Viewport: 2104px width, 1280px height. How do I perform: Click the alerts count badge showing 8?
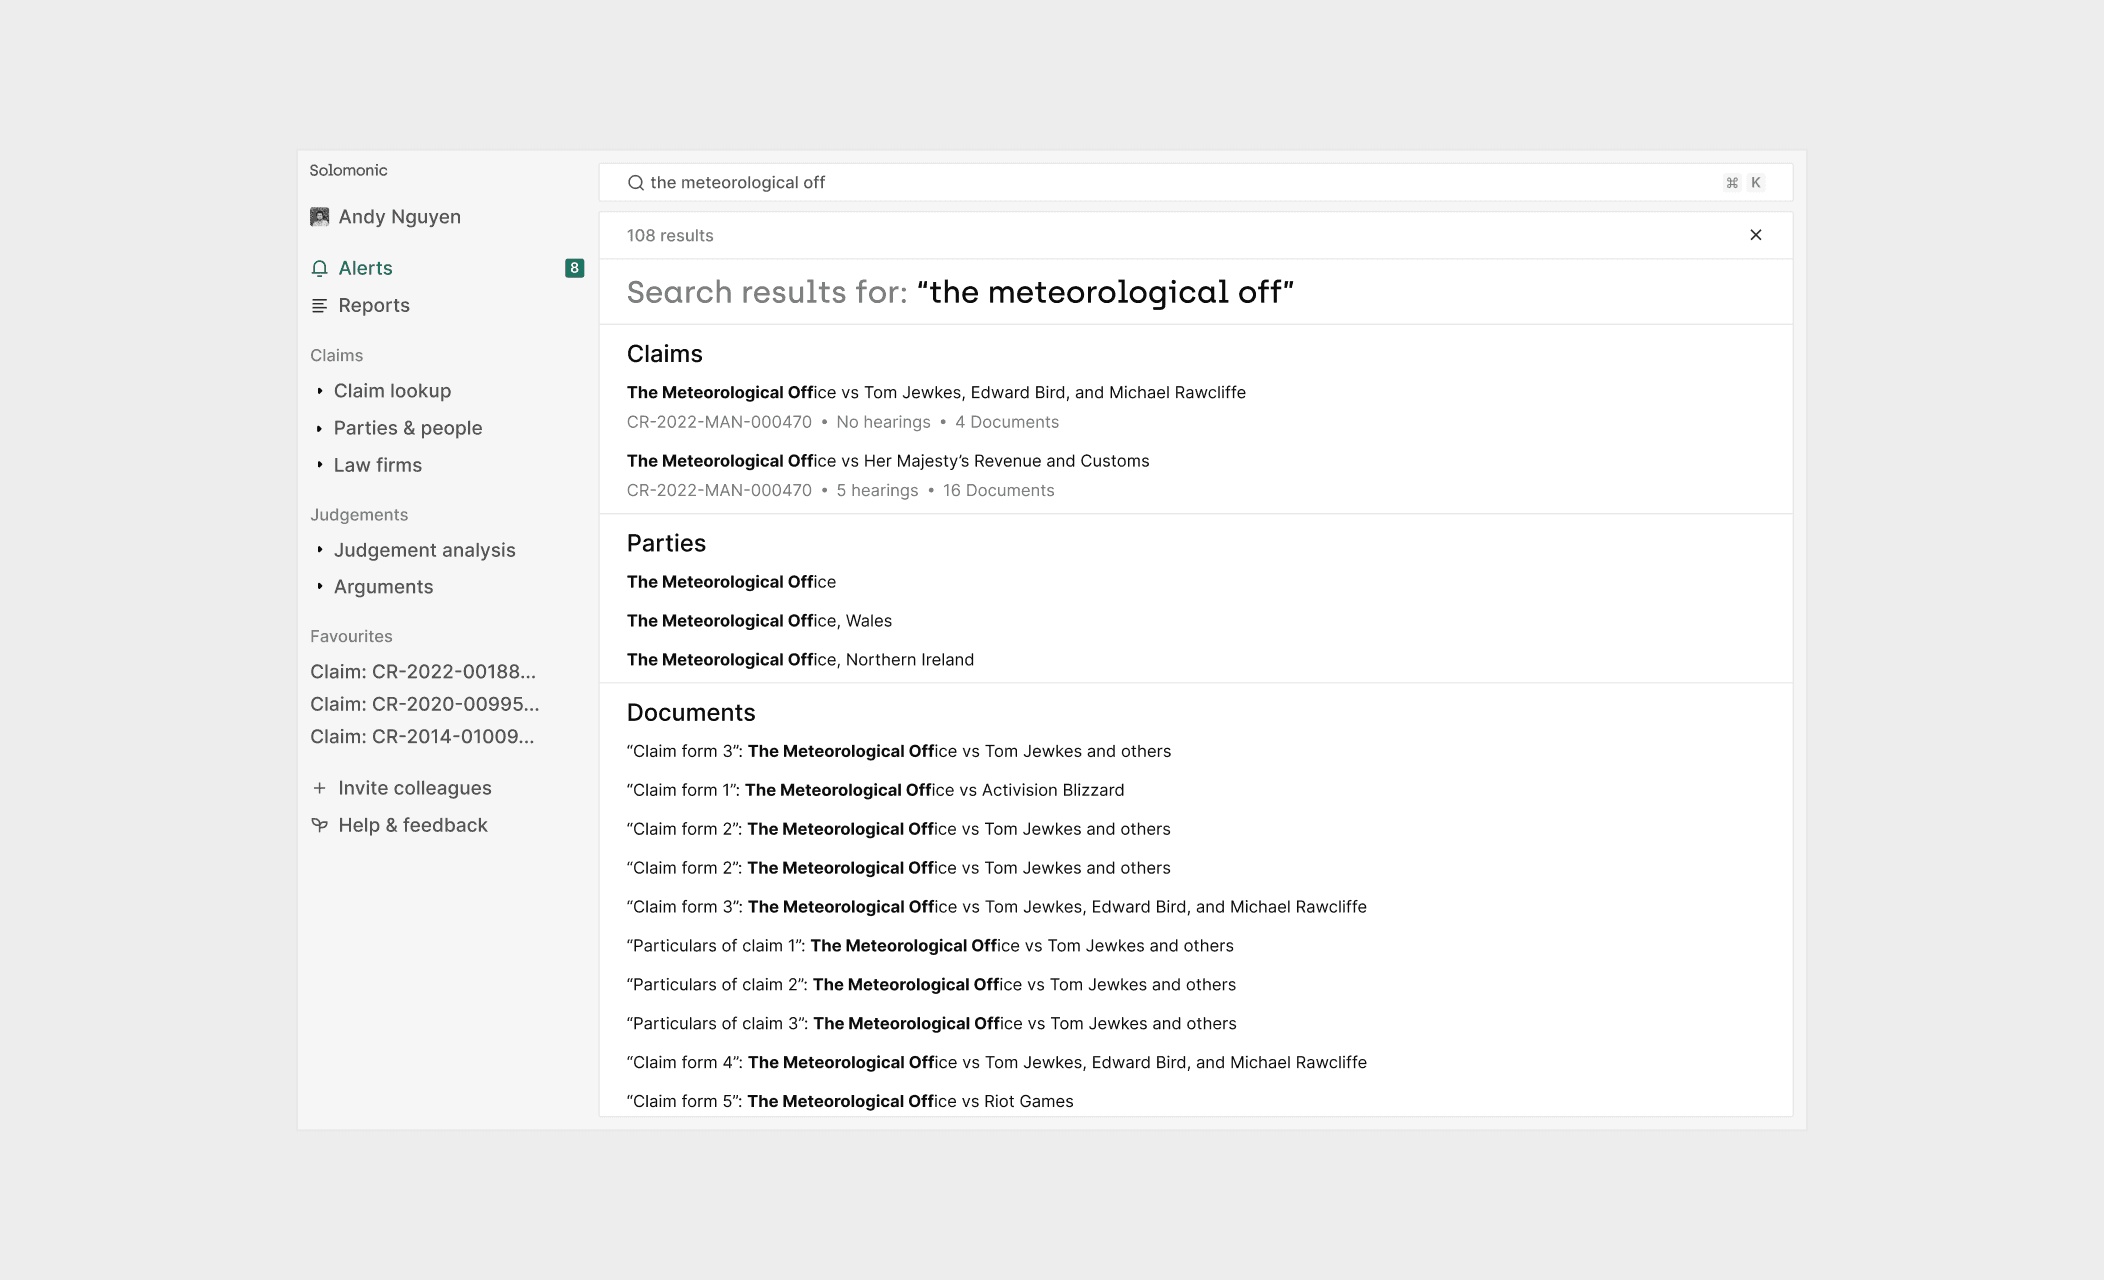[x=574, y=268]
